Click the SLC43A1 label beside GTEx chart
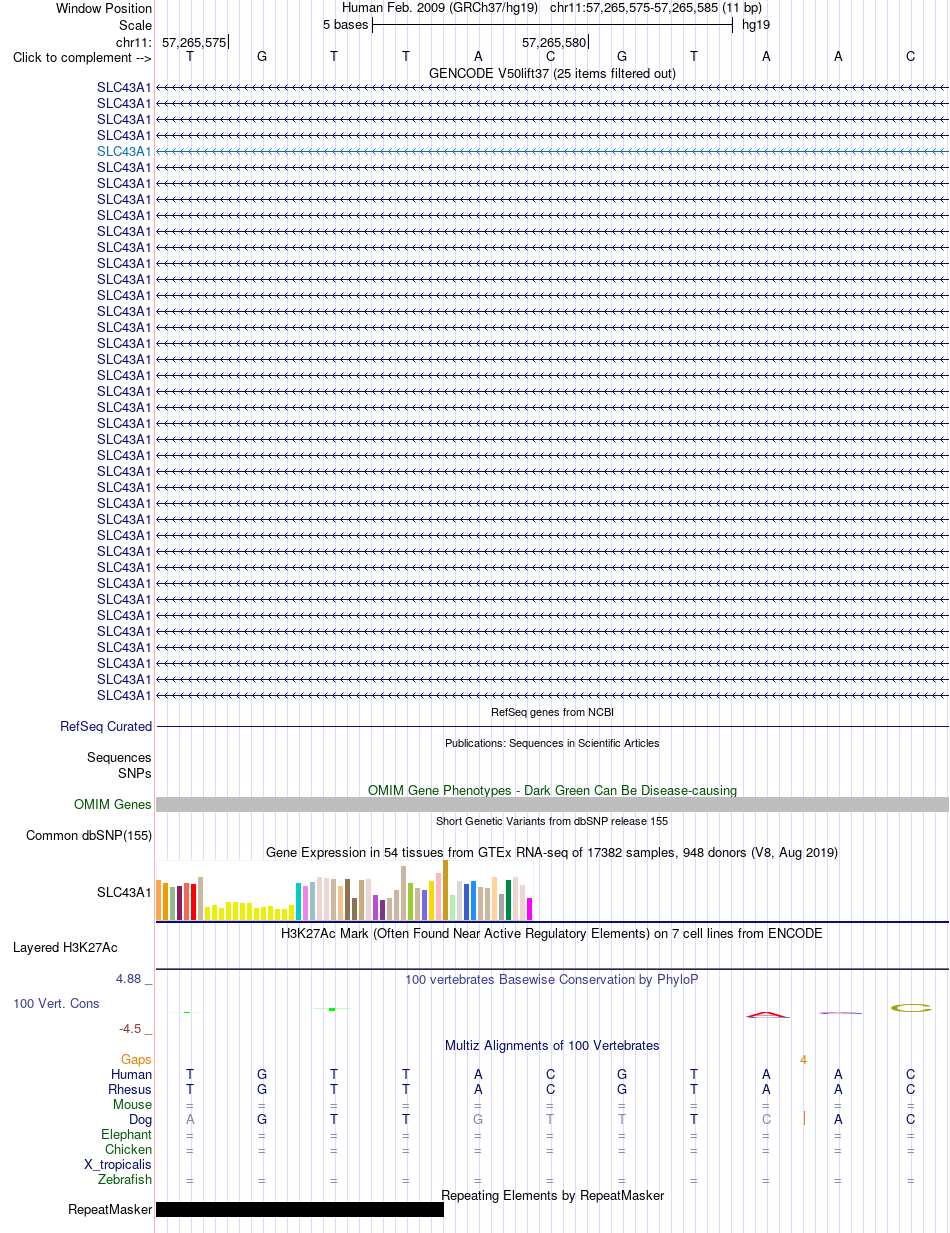This screenshot has width=950, height=1233. (124, 892)
